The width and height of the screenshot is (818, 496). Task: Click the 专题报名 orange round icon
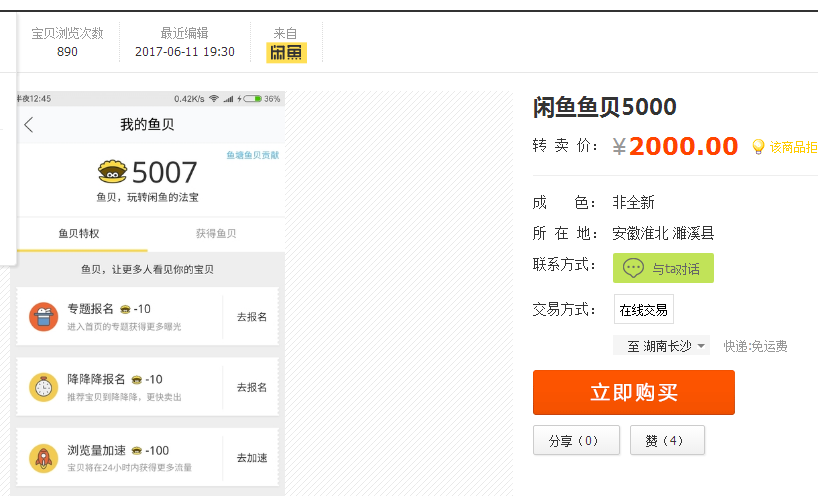tap(43, 316)
